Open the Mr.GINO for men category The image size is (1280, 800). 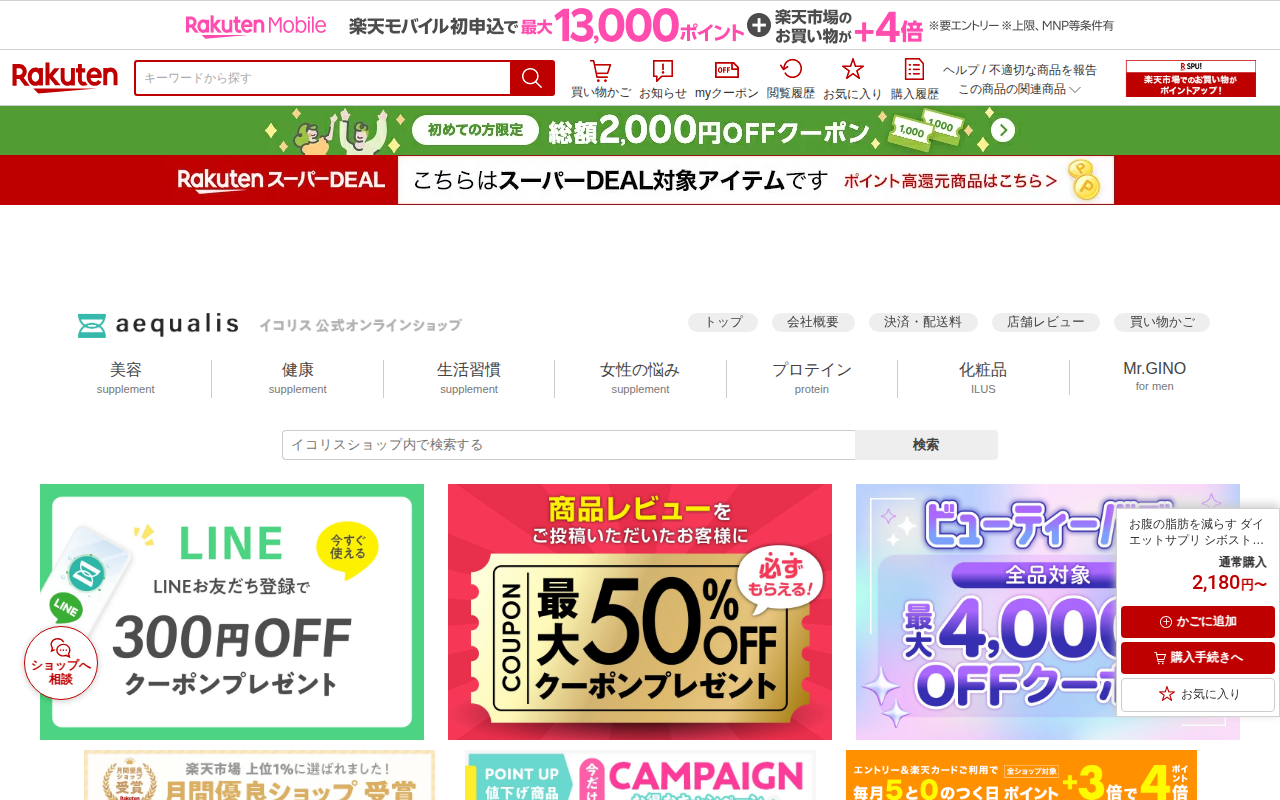click(x=1154, y=376)
